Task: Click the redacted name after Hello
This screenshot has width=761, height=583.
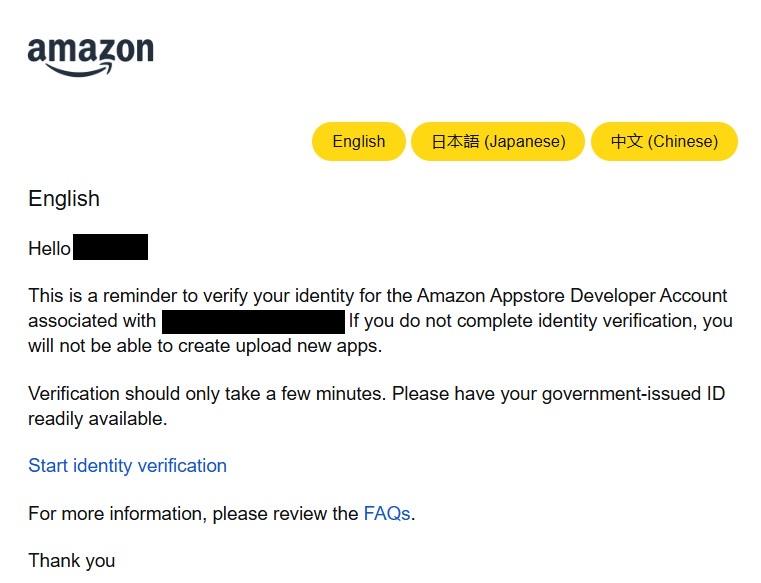Action: [x=110, y=247]
